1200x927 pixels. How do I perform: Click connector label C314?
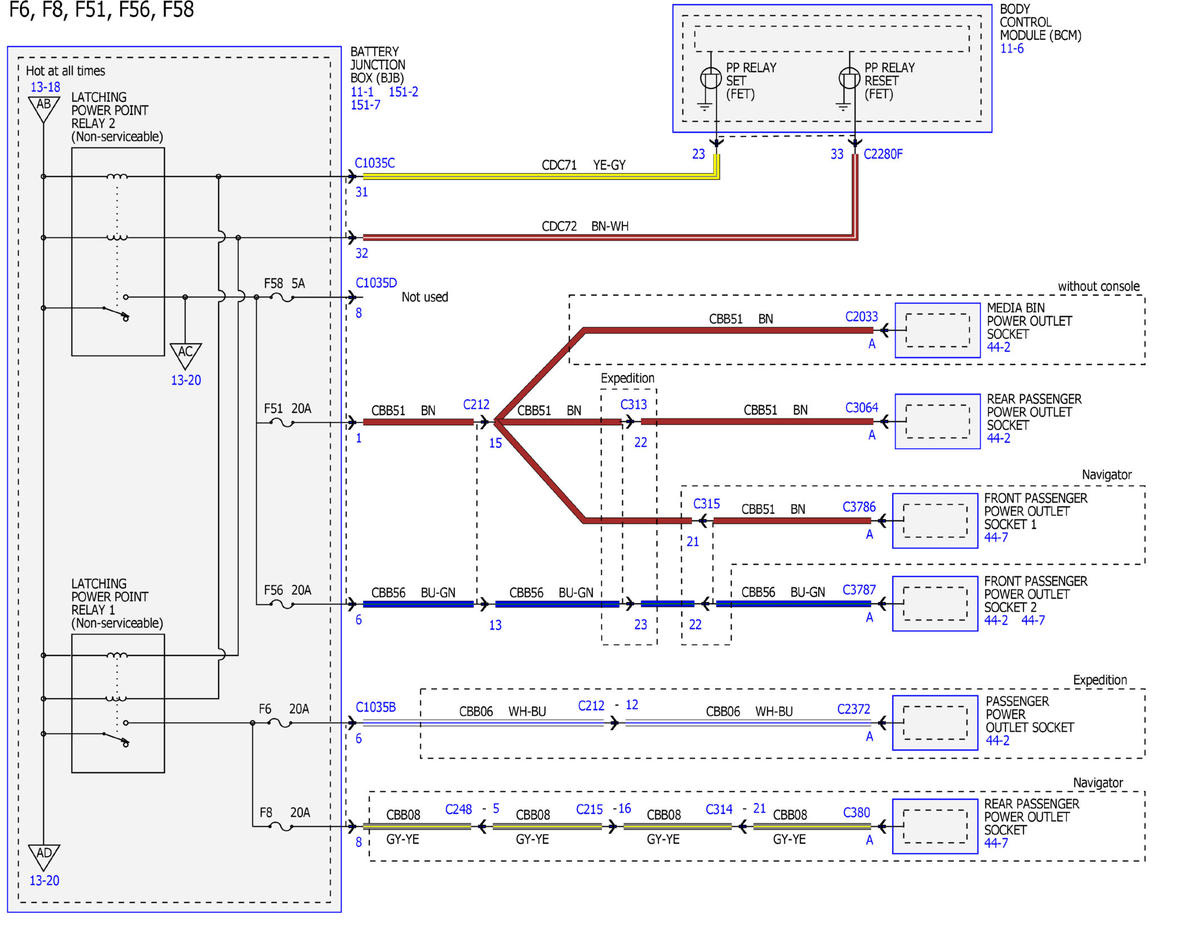(719, 809)
